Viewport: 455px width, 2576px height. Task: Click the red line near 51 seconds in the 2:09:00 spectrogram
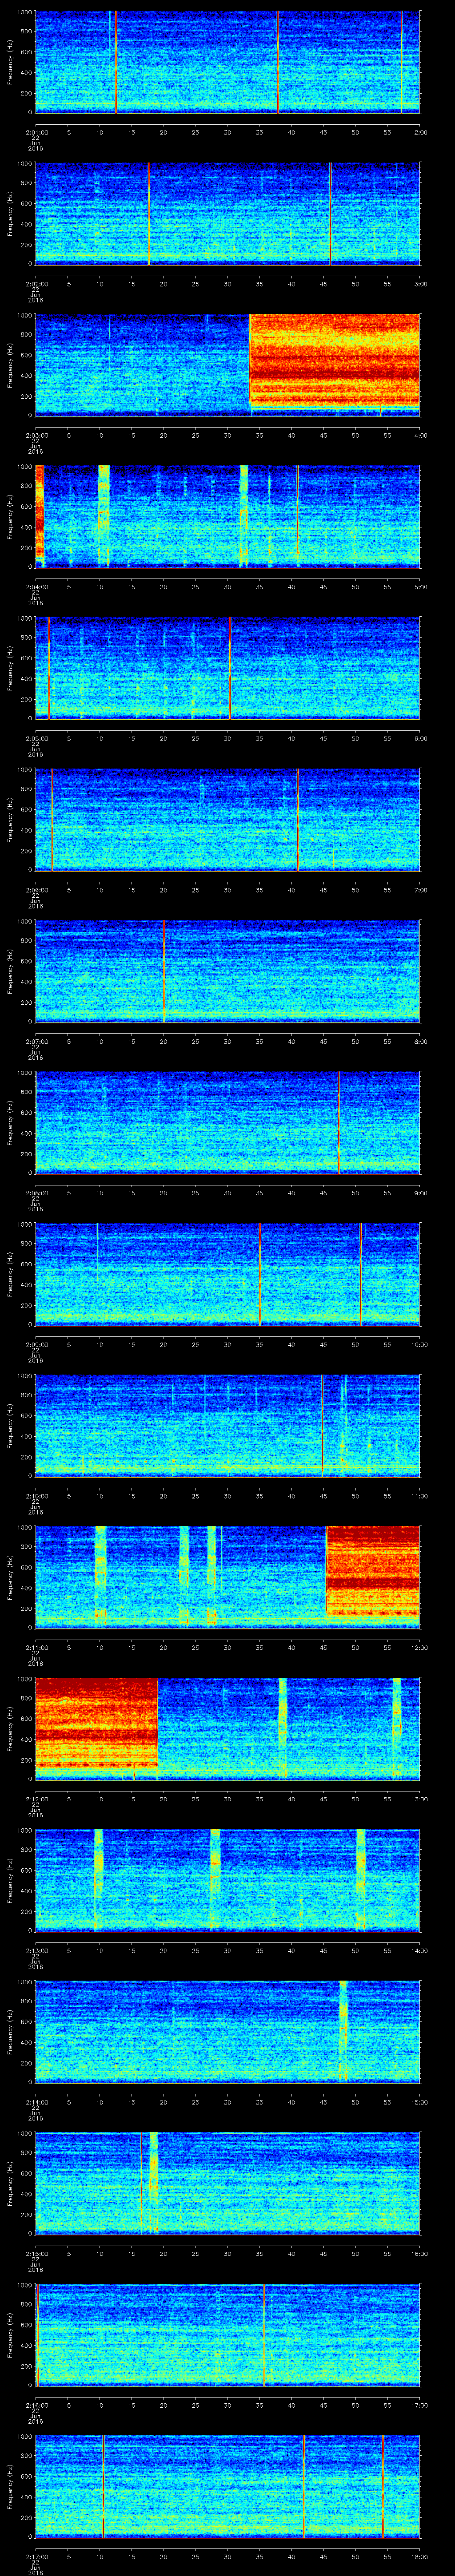(x=360, y=1273)
